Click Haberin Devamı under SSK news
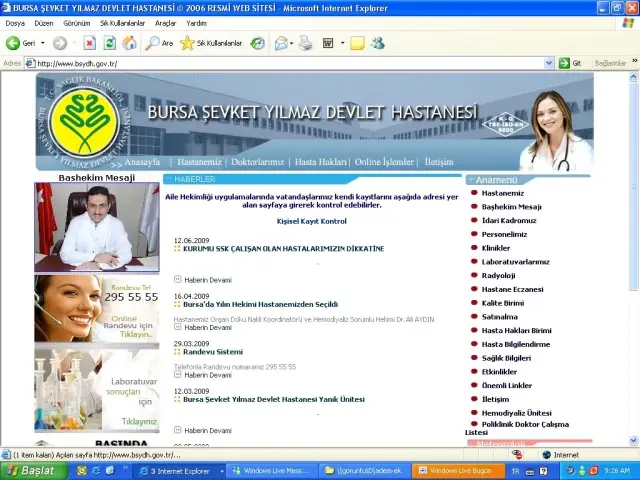This screenshot has height=480, width=640. [208, 280]
